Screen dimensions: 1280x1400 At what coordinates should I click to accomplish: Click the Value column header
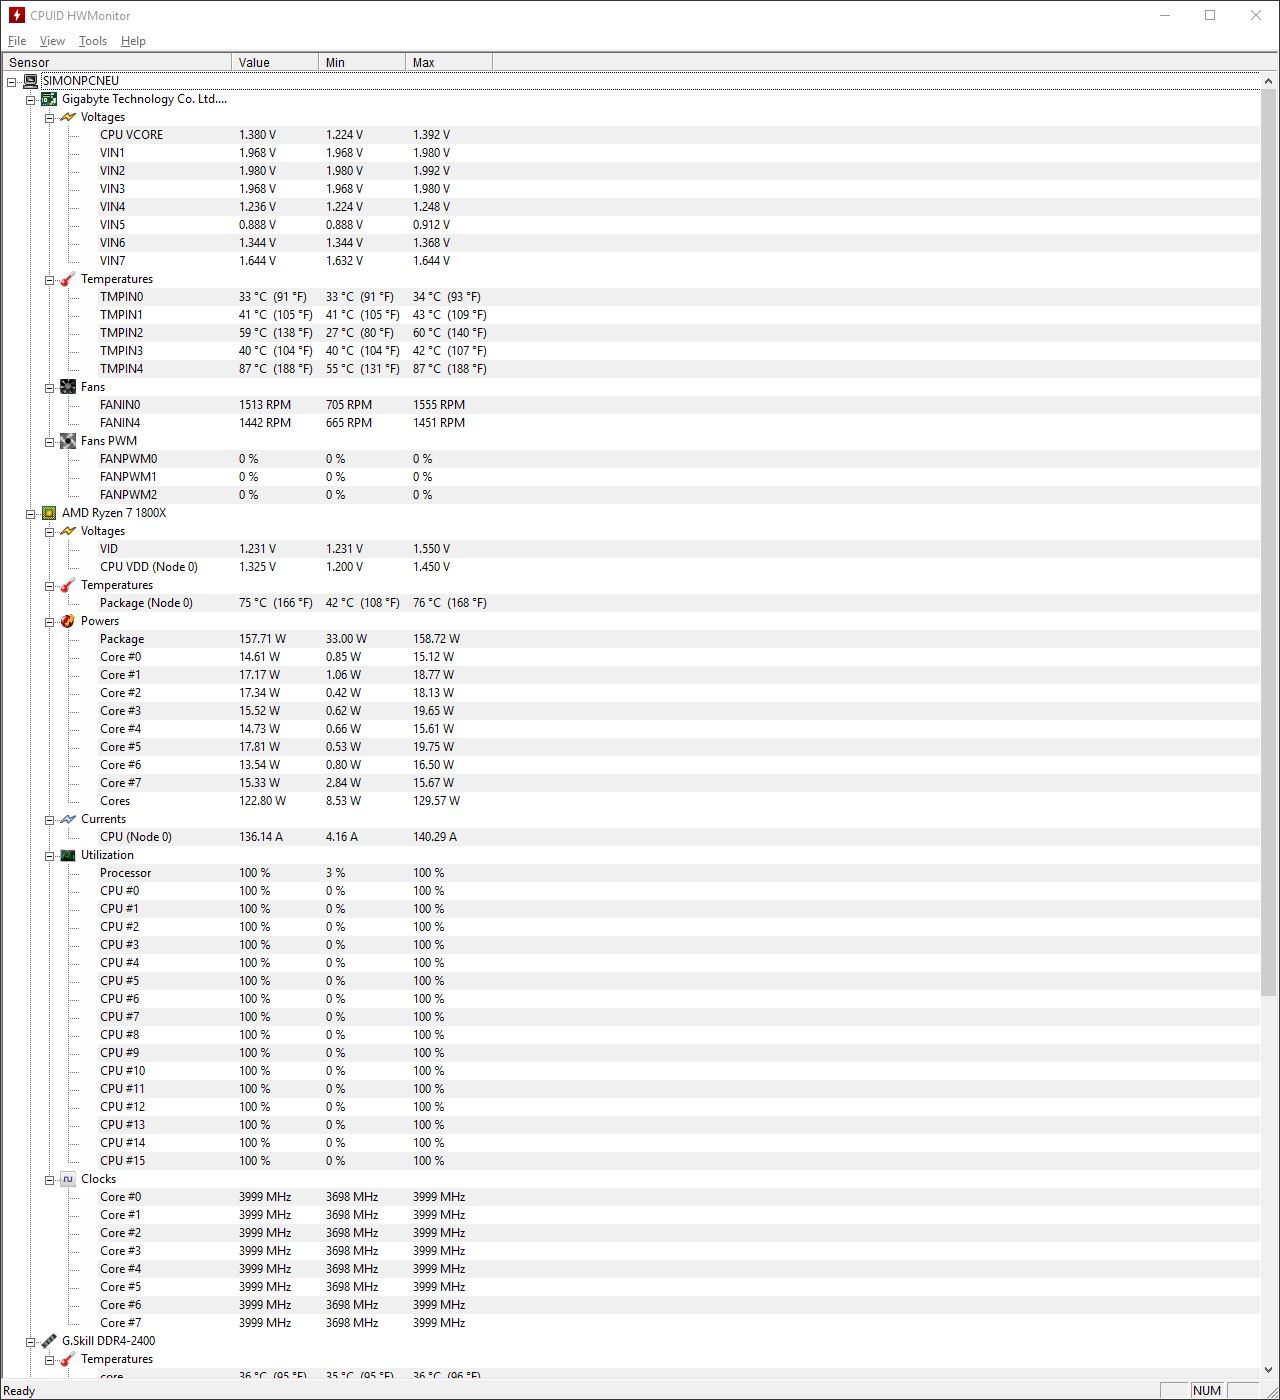pyautogui.click(x=275, y=62)
